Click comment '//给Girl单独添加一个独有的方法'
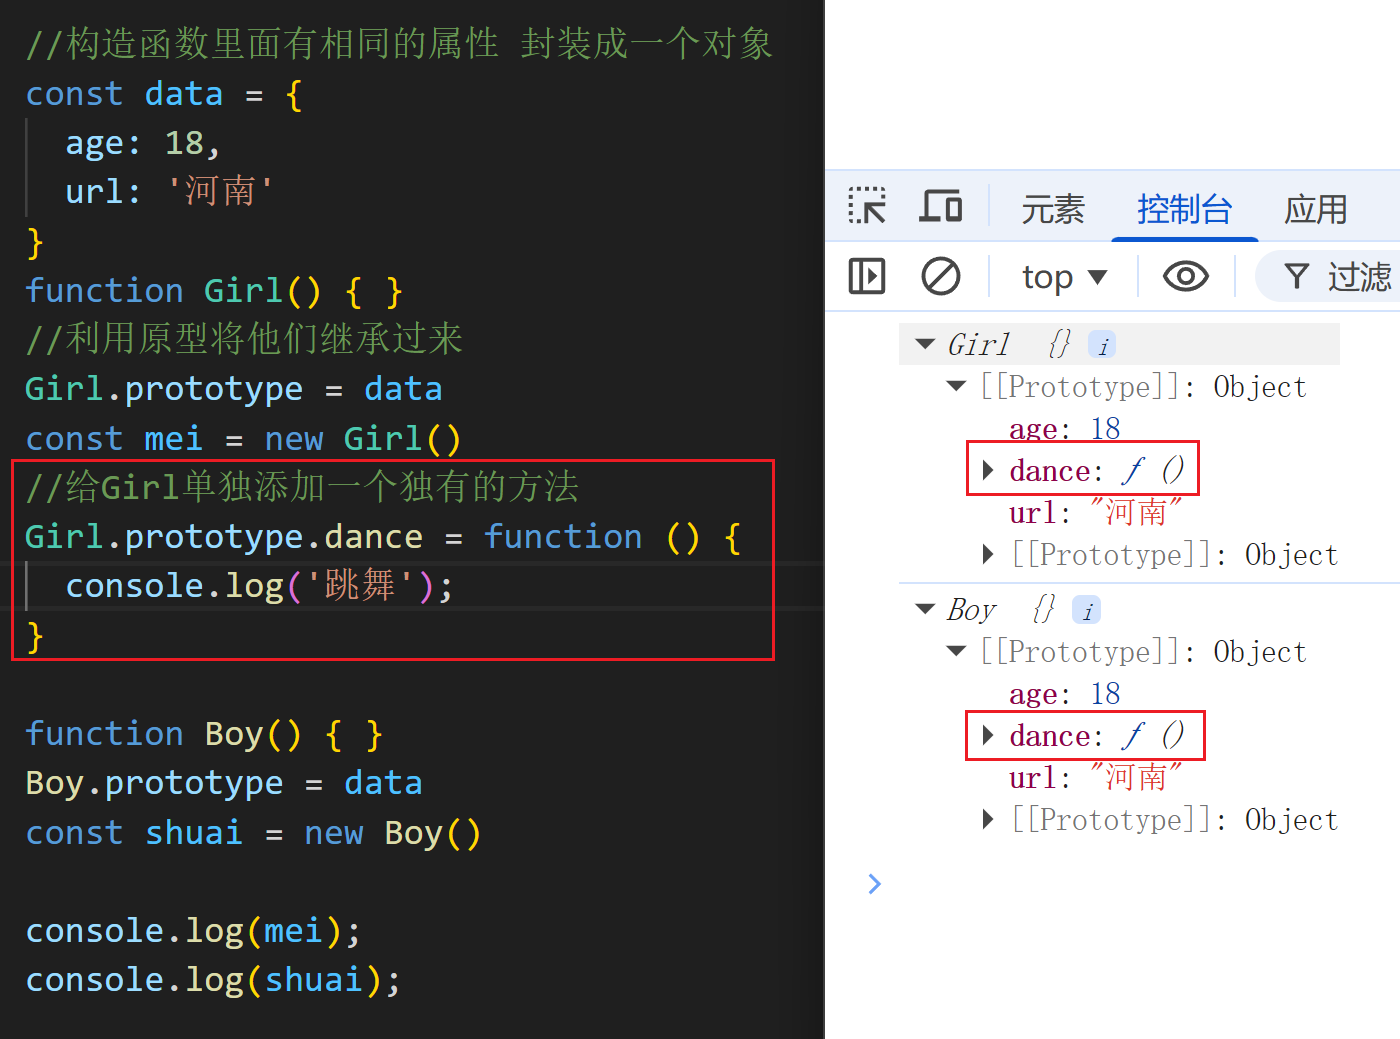Image resolution: width=1400 pixels, height=1039 pixels. pyautogui.click(x=302, y=487)
